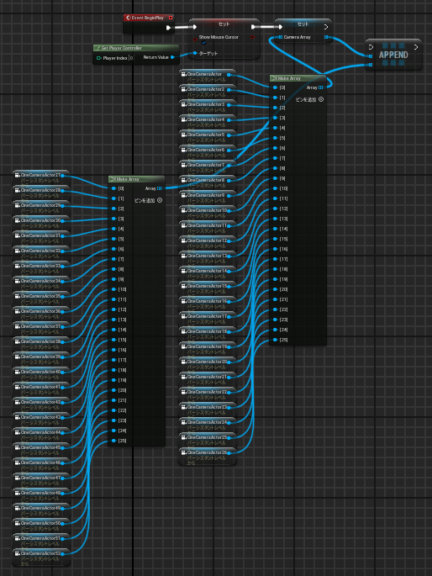Select the CineCameraActor28 reference node
The width and height of the screenshot is (432, 576).
coord(41,193)
